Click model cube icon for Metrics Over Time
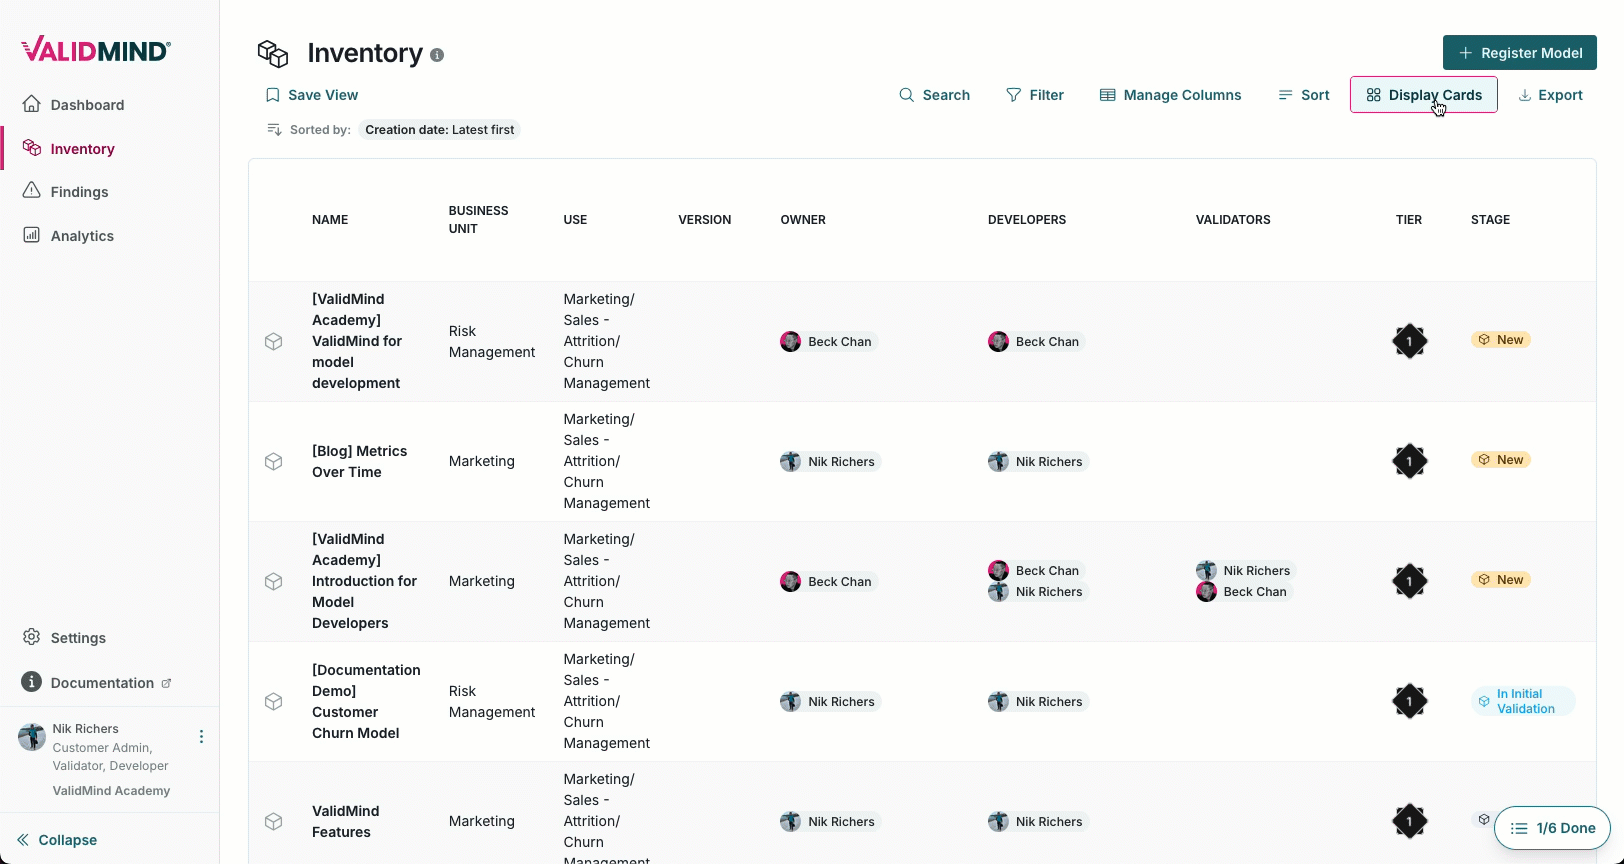This screenshot has width=1624, height=864. click(273, 461)
